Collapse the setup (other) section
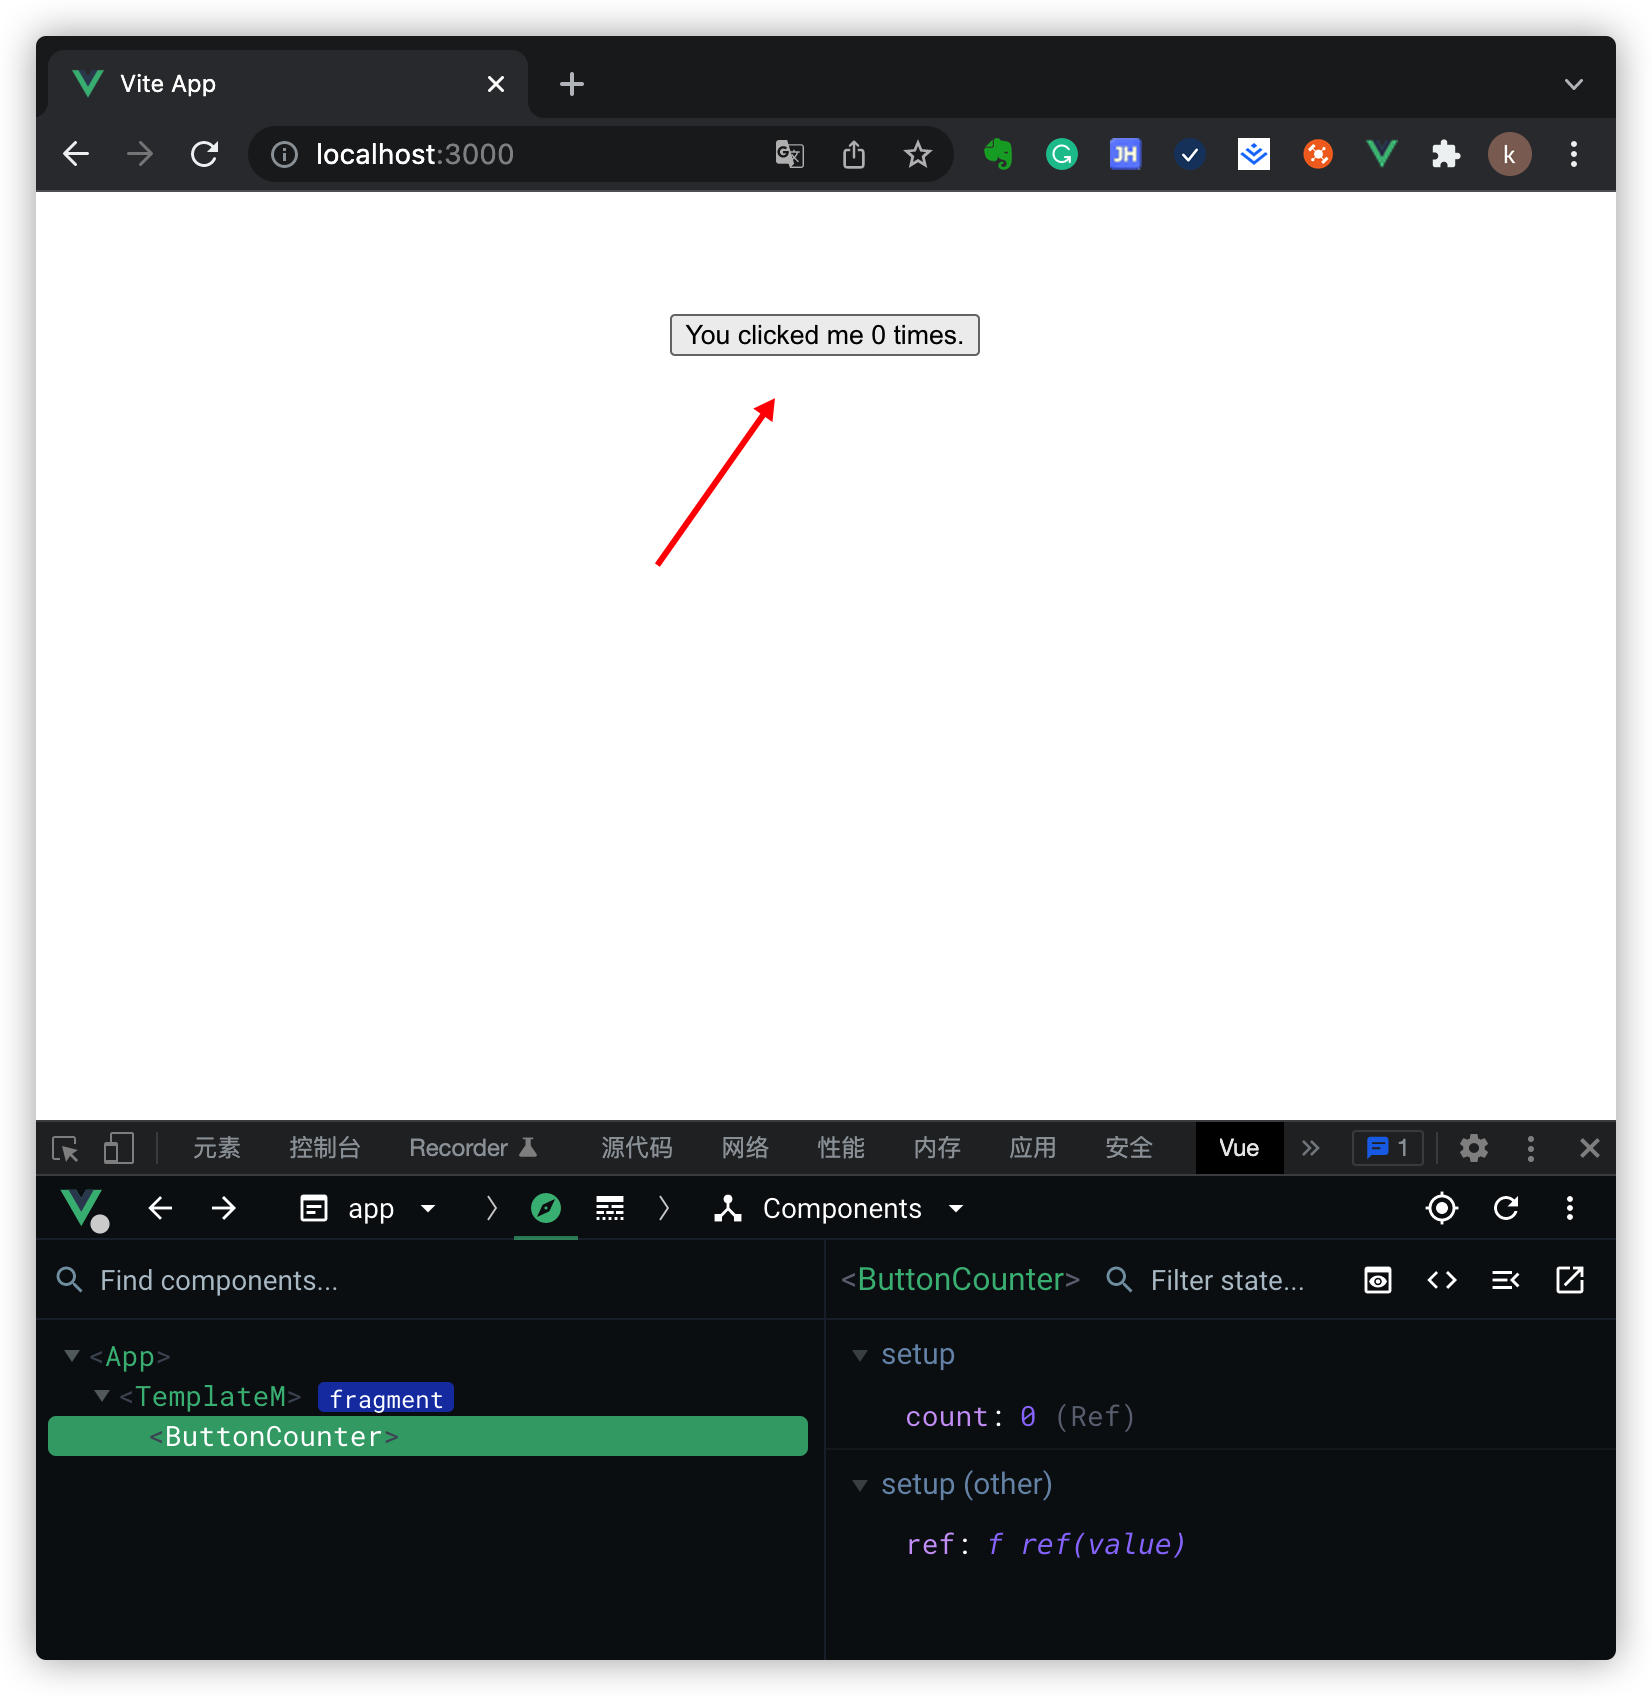1652x1696 pixels. [860, 1485]
